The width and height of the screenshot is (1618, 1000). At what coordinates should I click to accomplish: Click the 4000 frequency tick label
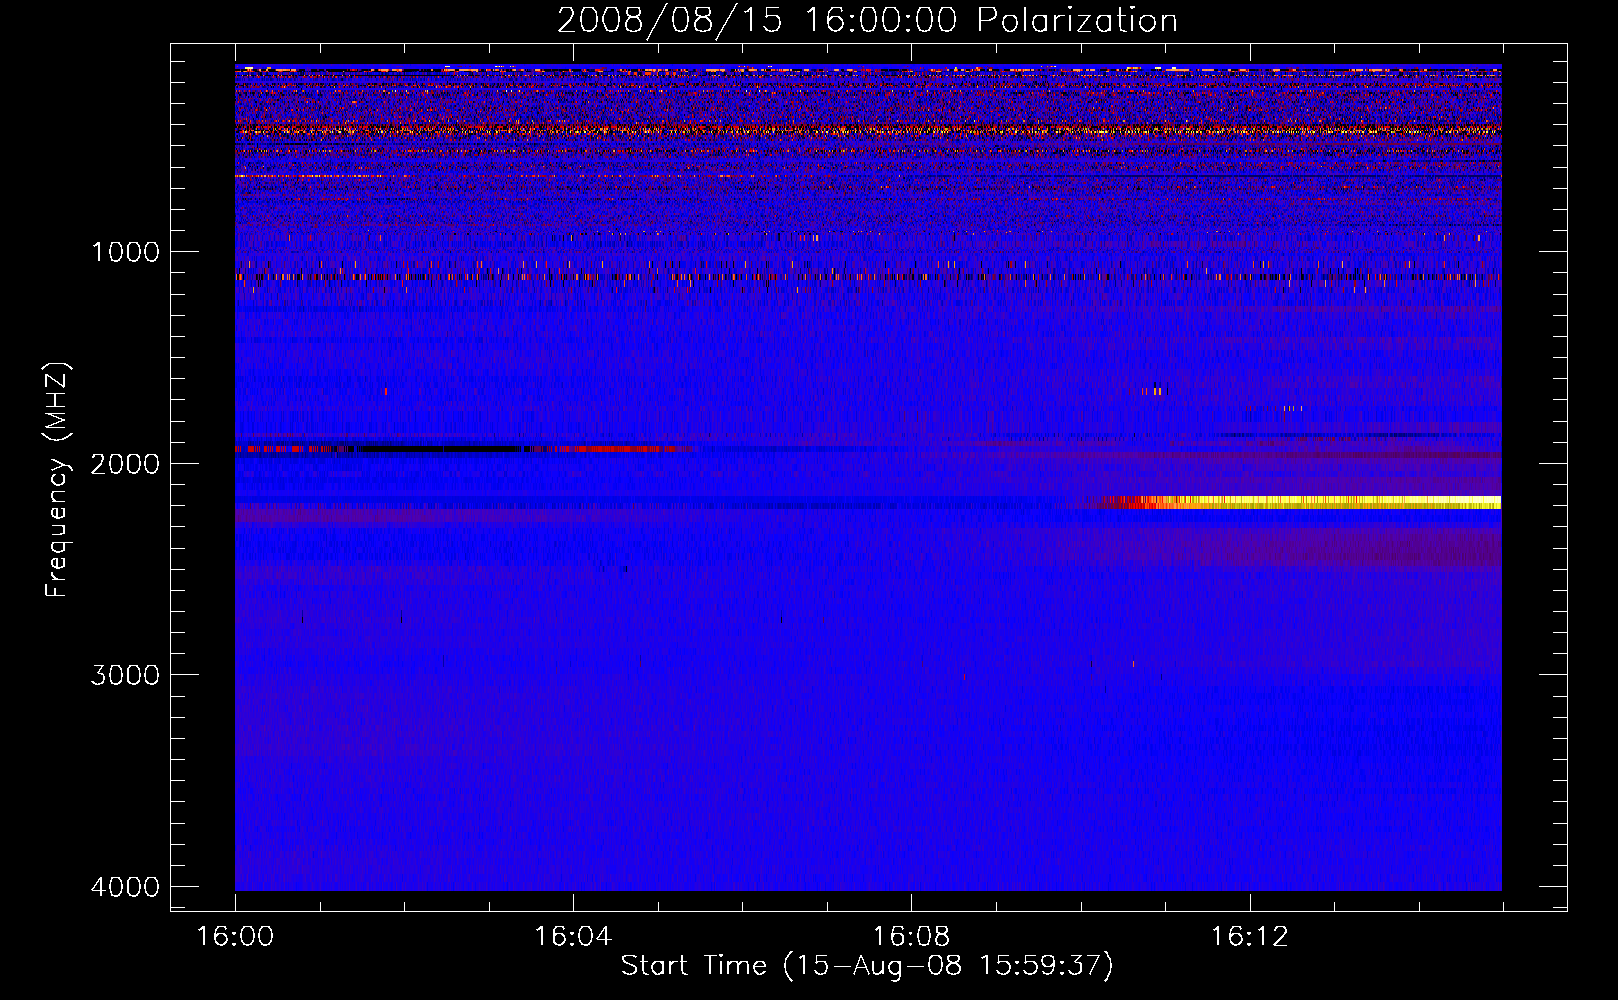125,887
